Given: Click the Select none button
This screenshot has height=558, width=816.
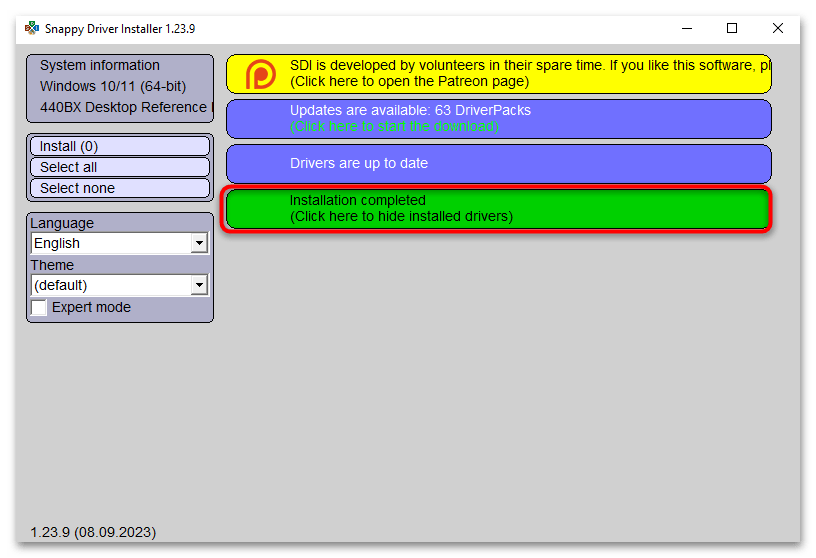Looking at the screenshot, I should point(120,188).
